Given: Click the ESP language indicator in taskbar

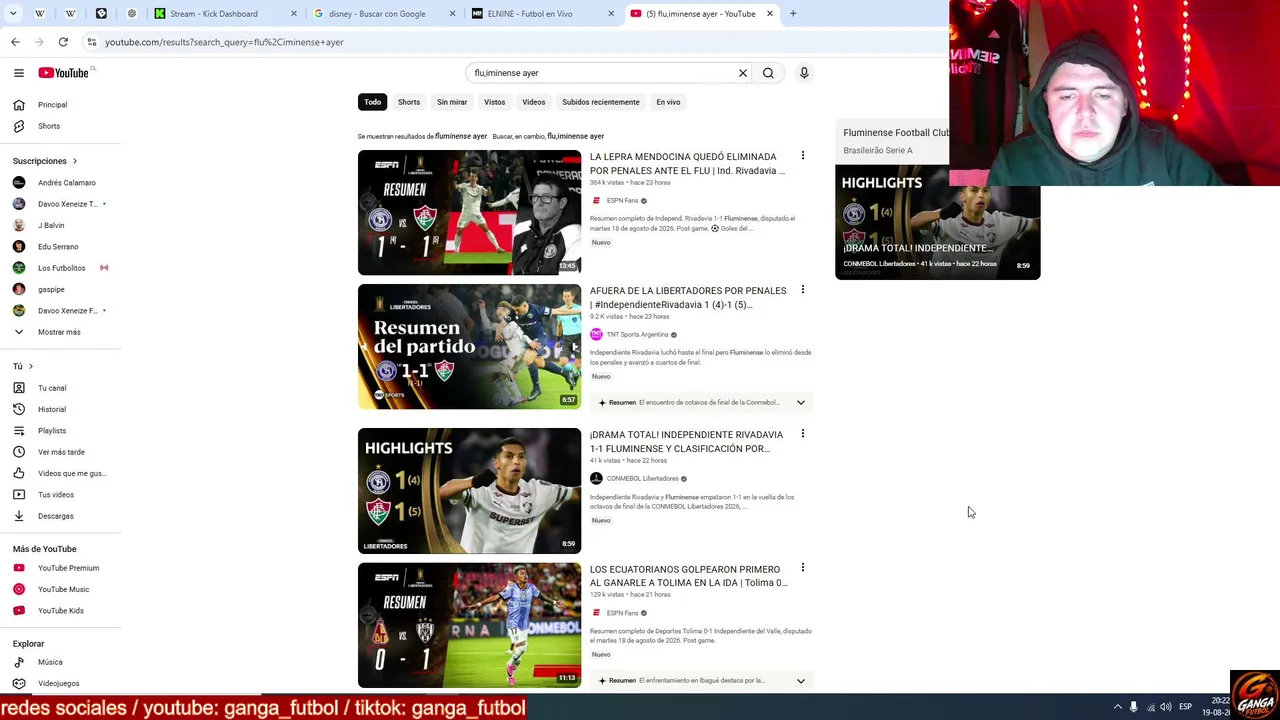Looking at the screenshot, I should 1185,707.
